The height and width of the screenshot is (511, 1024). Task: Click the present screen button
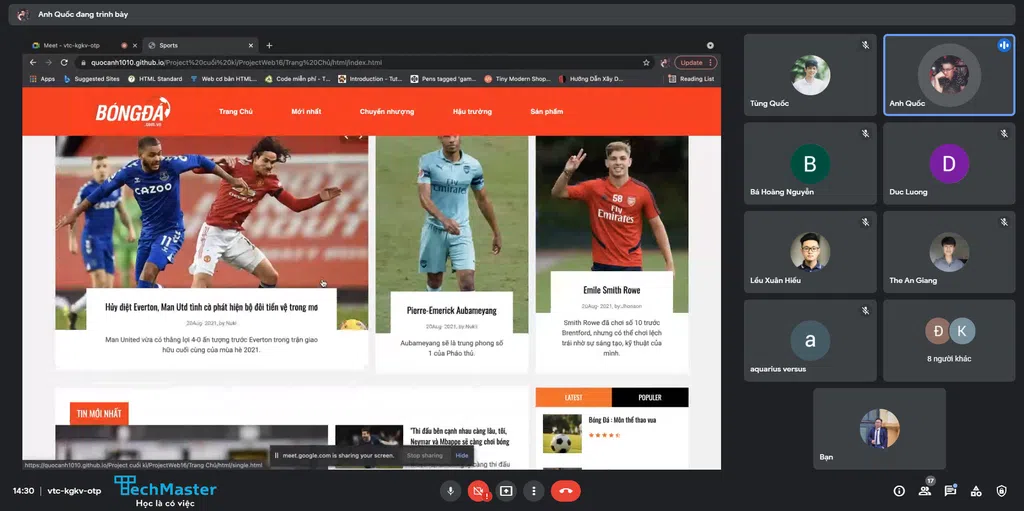click(506, 490)
